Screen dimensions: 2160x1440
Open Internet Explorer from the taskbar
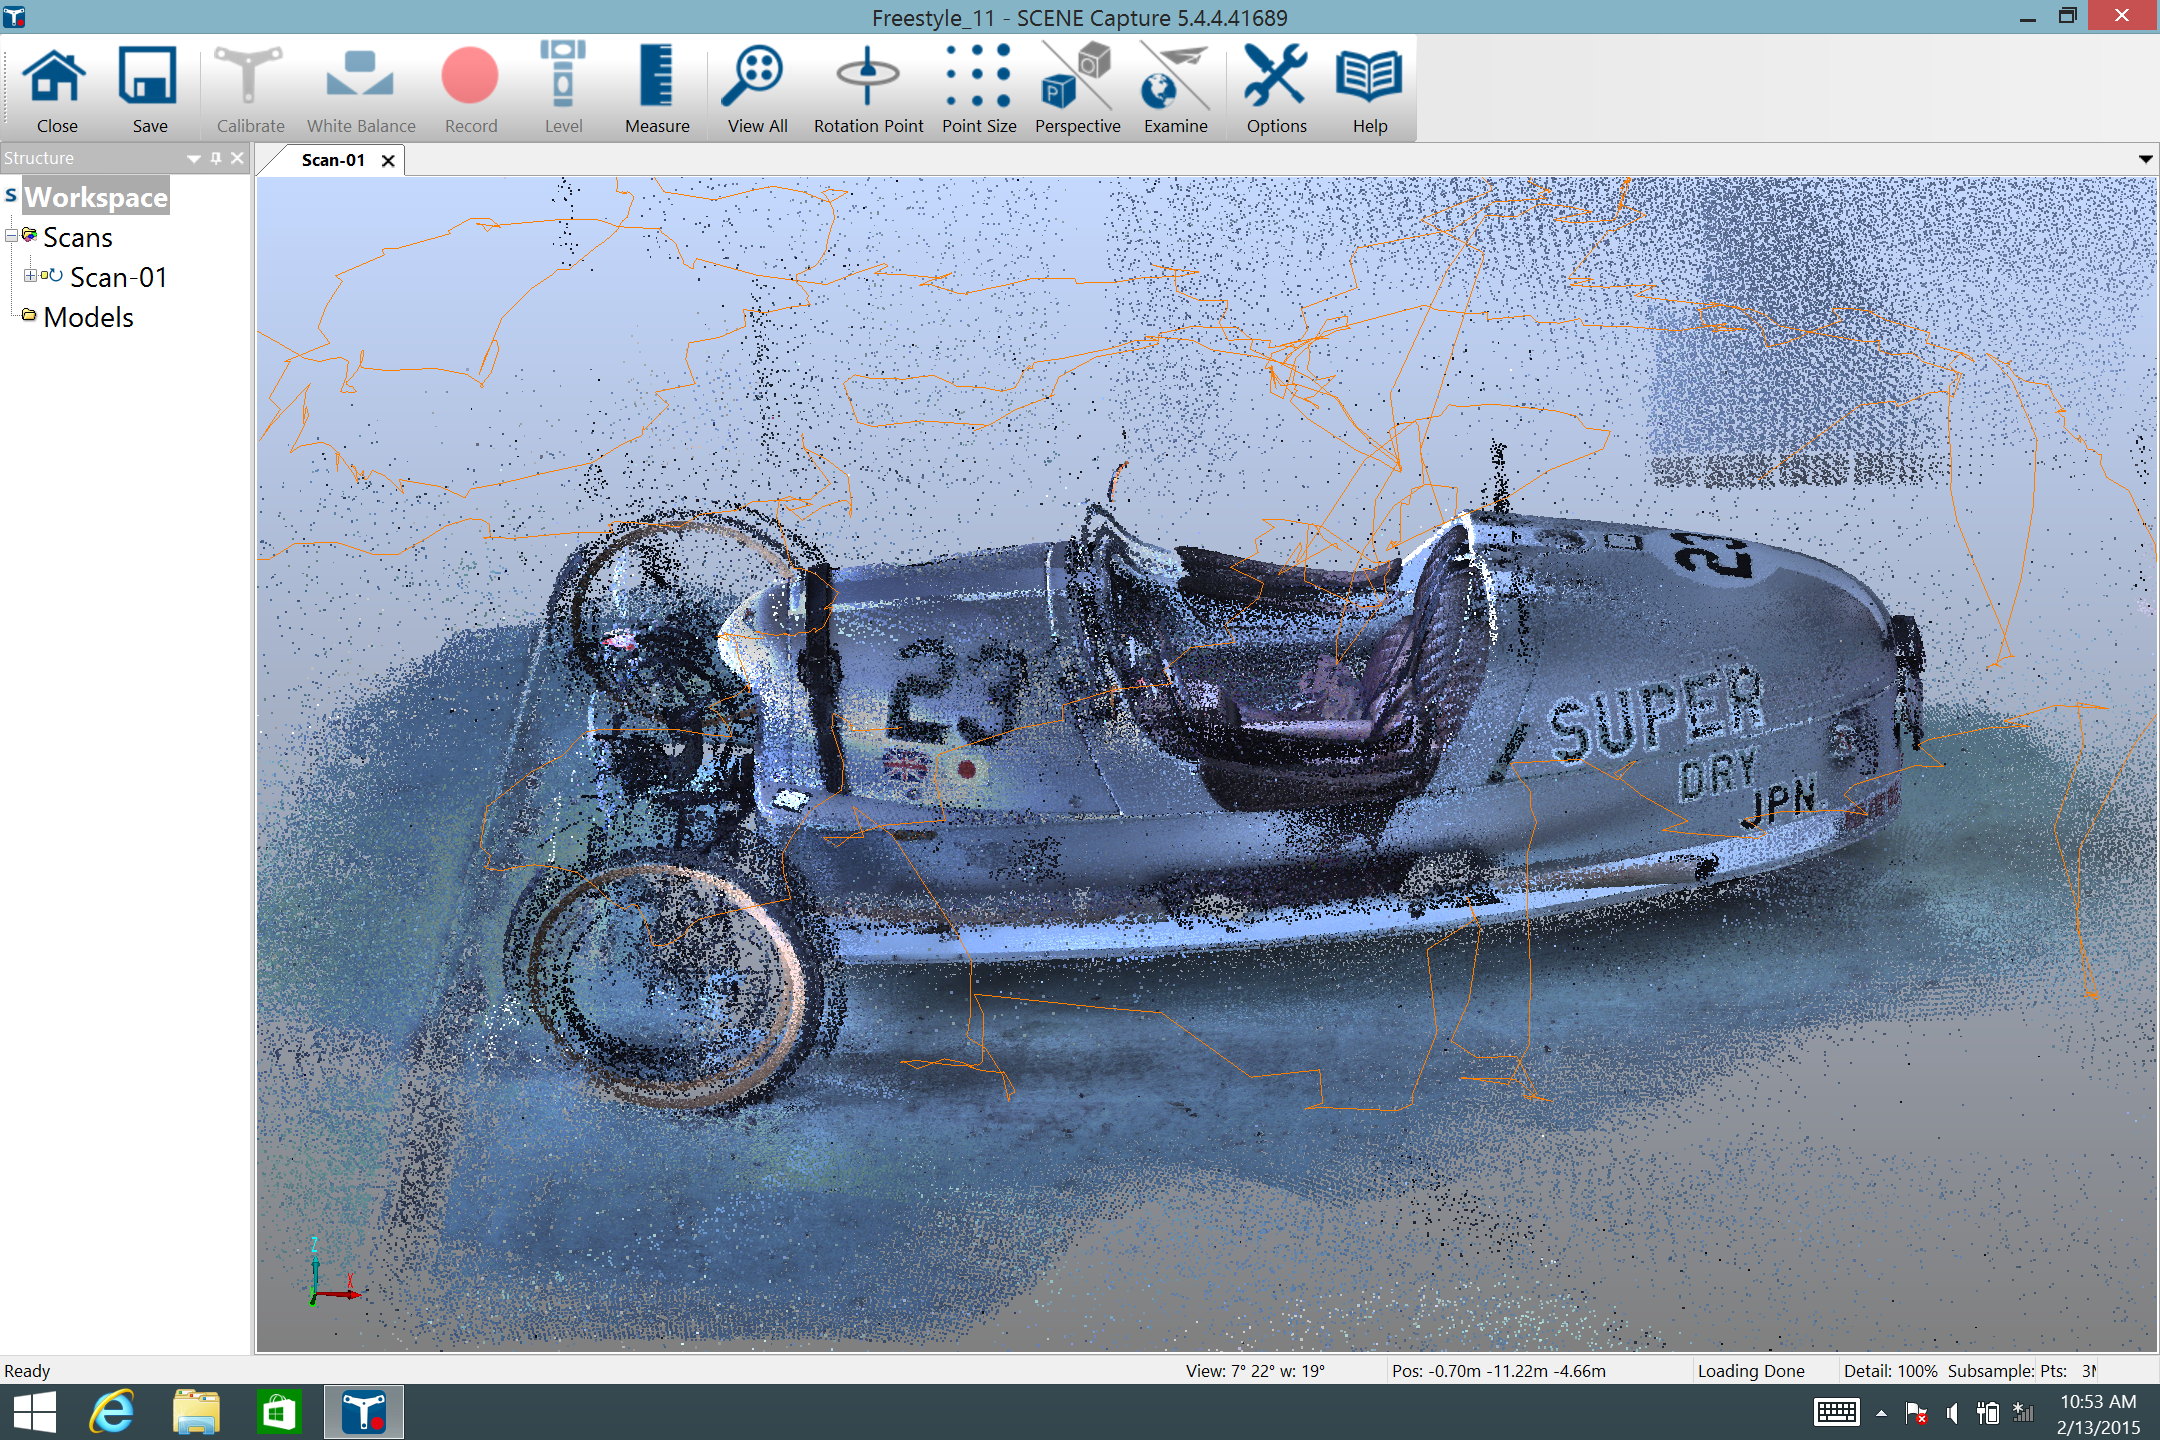[x=112, y=1412]
